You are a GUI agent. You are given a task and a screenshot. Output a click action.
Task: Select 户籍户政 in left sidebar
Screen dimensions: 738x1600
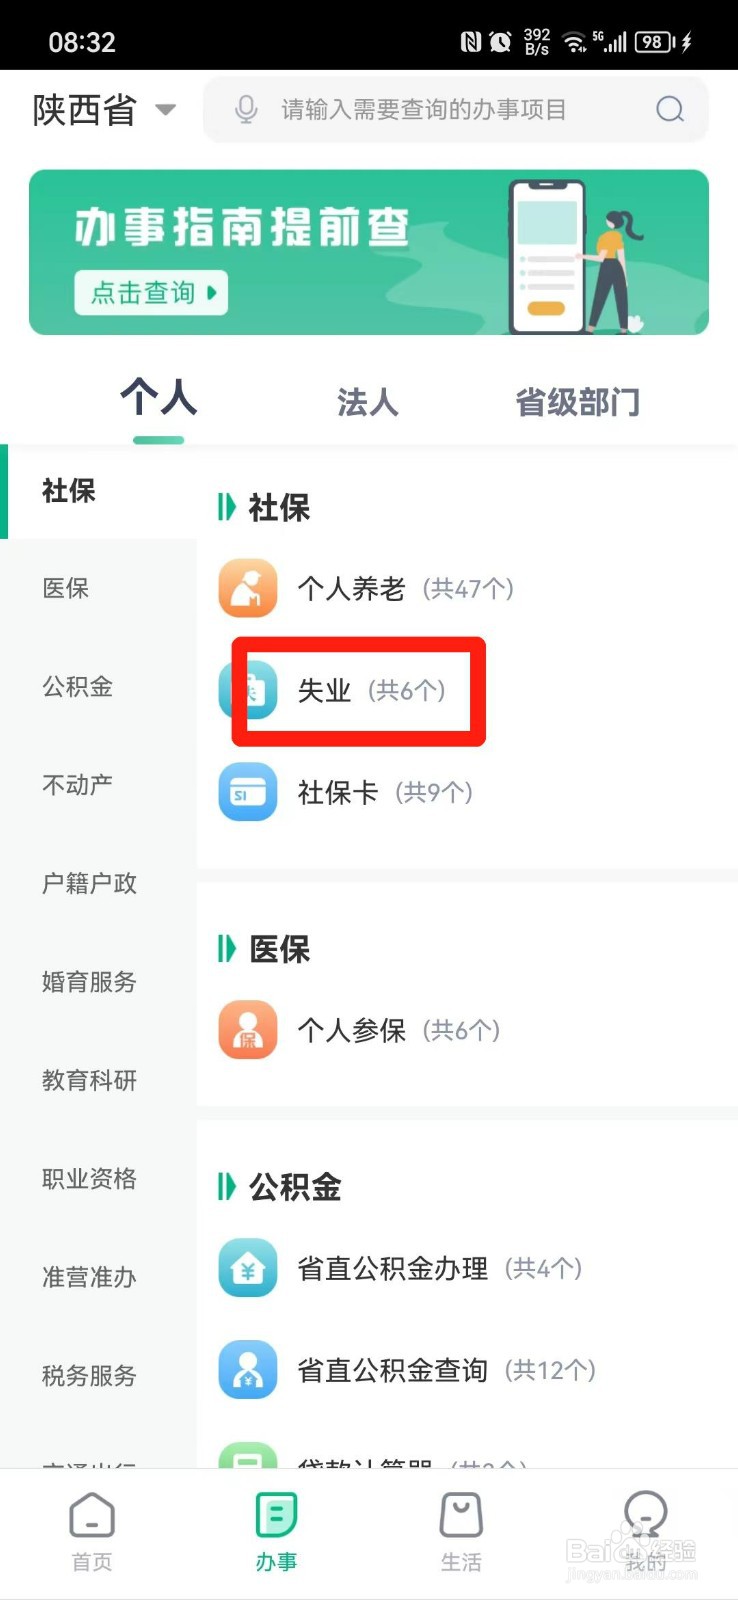tap(89, 884)
